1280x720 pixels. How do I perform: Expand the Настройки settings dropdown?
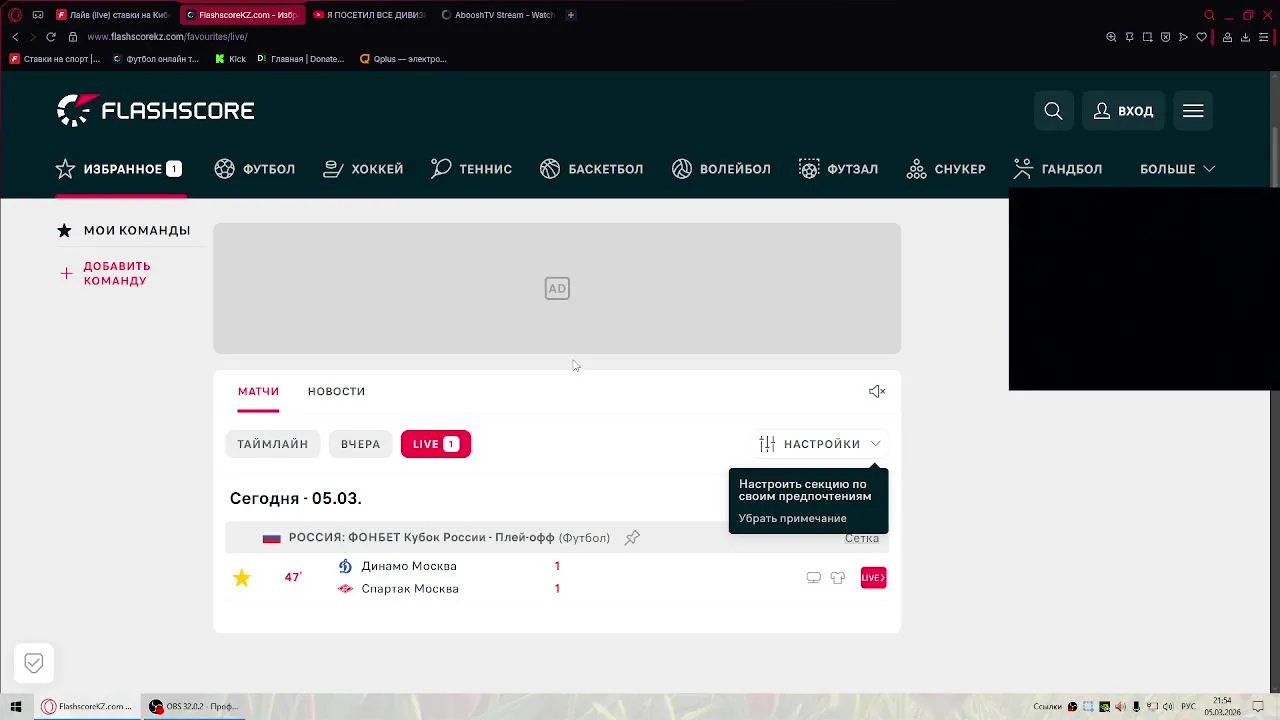click(820, 444)
